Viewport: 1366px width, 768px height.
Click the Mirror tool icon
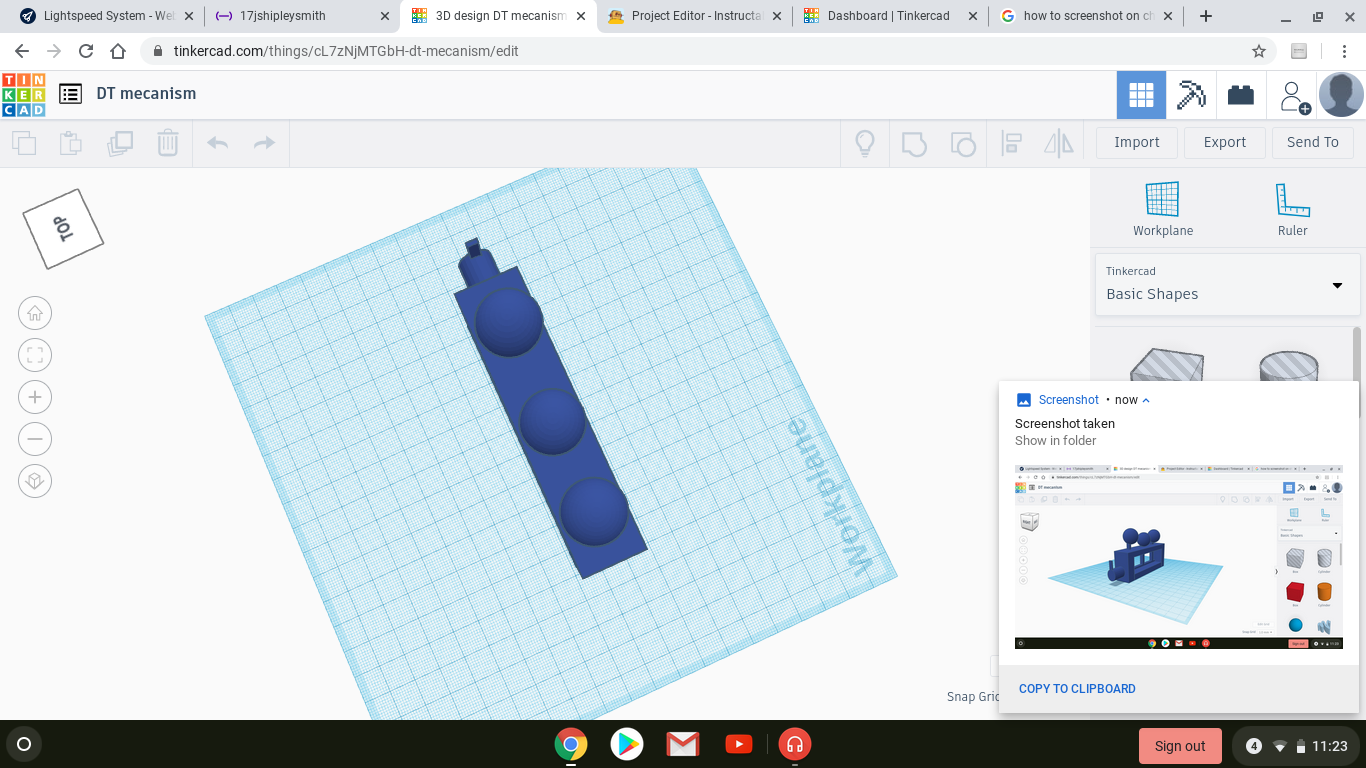[x=1059, y=143]
